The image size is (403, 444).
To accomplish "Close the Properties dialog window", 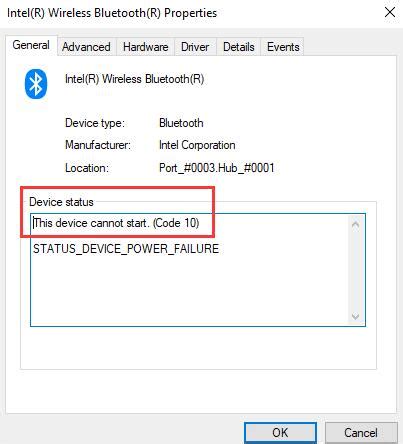I will click(390, 13).
